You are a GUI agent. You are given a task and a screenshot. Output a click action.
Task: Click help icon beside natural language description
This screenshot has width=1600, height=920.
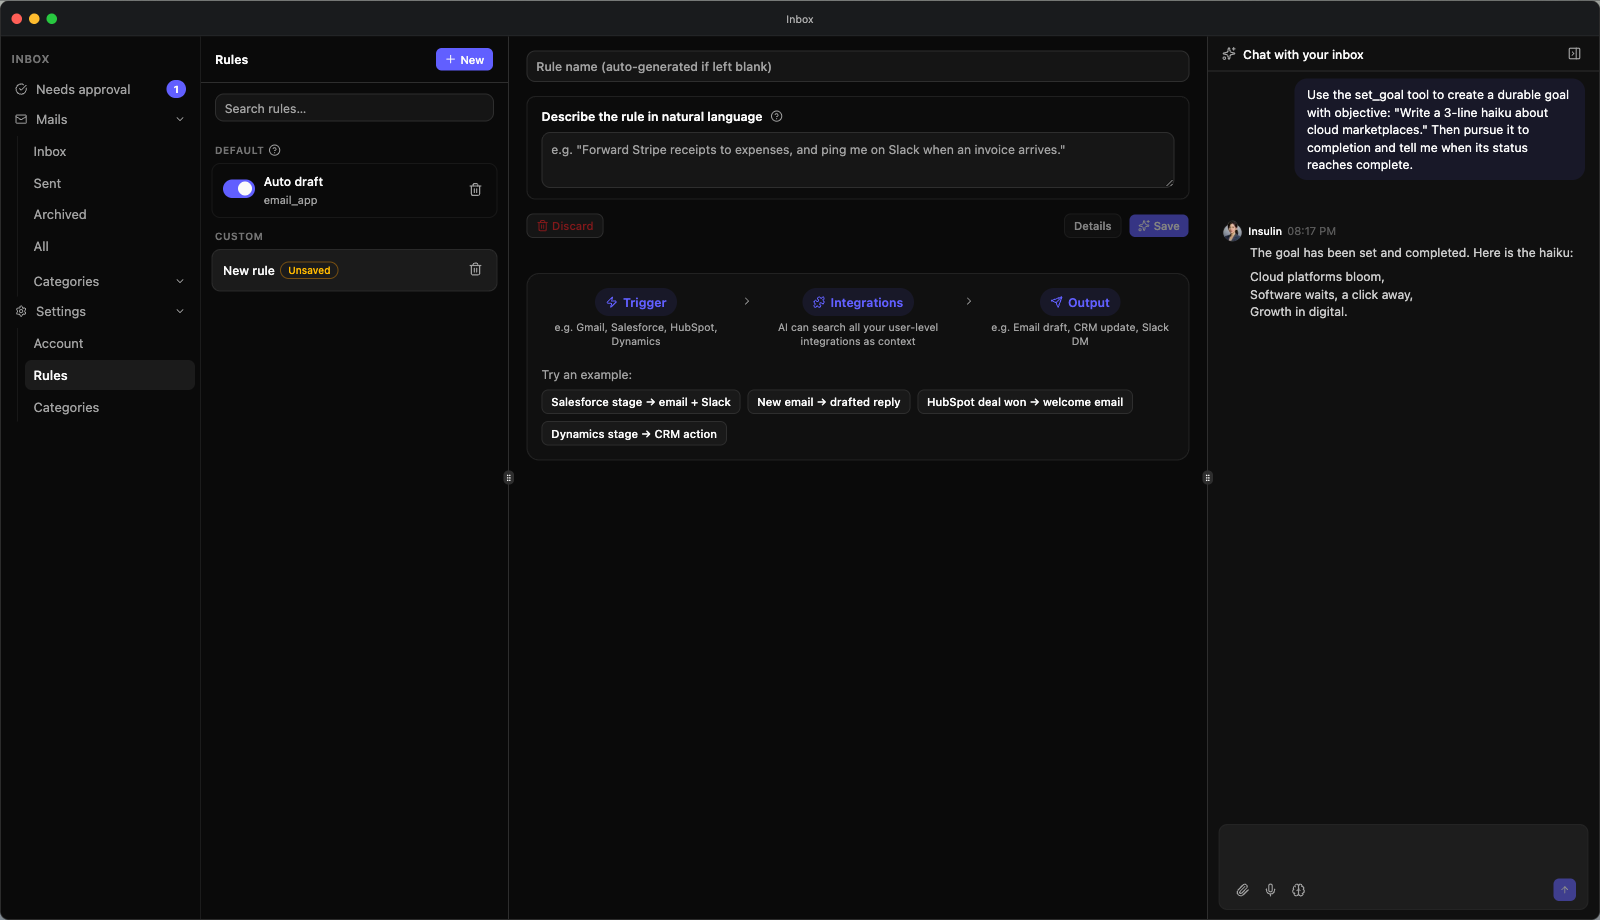776,116
